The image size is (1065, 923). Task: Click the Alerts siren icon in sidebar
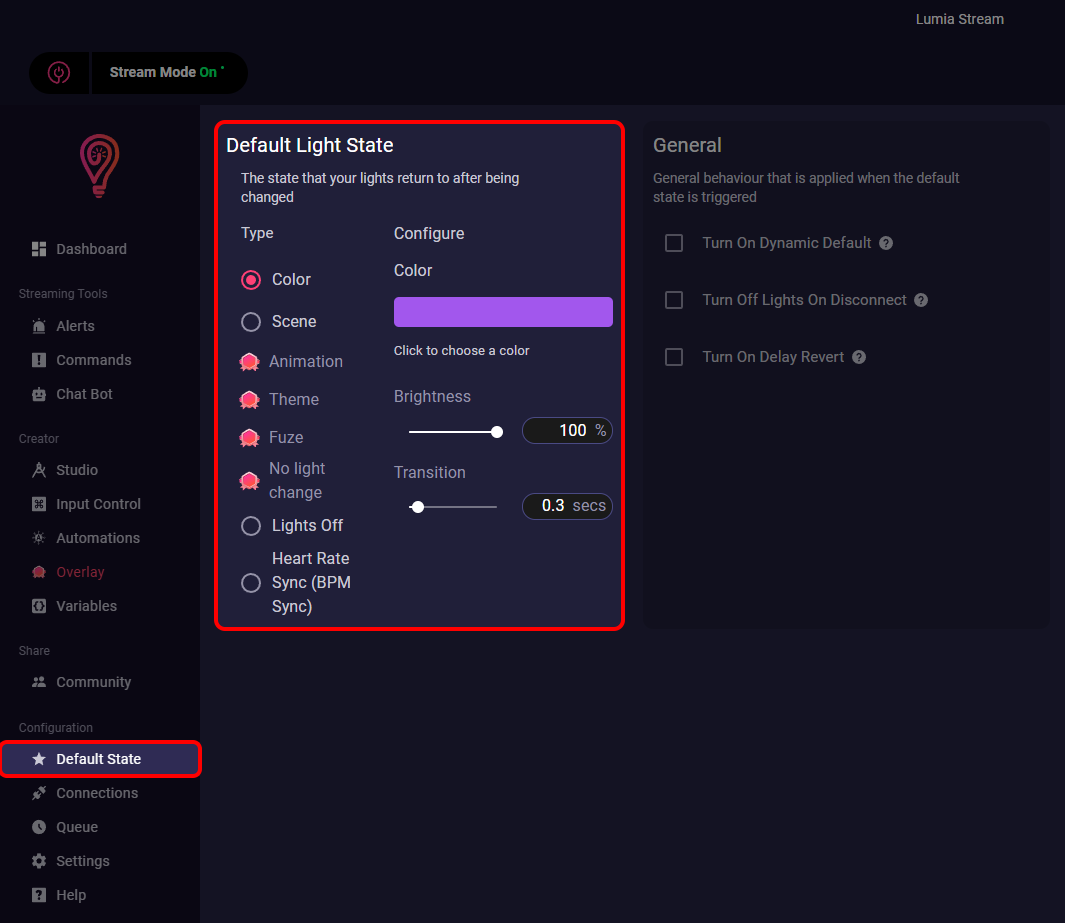(39, 326)
